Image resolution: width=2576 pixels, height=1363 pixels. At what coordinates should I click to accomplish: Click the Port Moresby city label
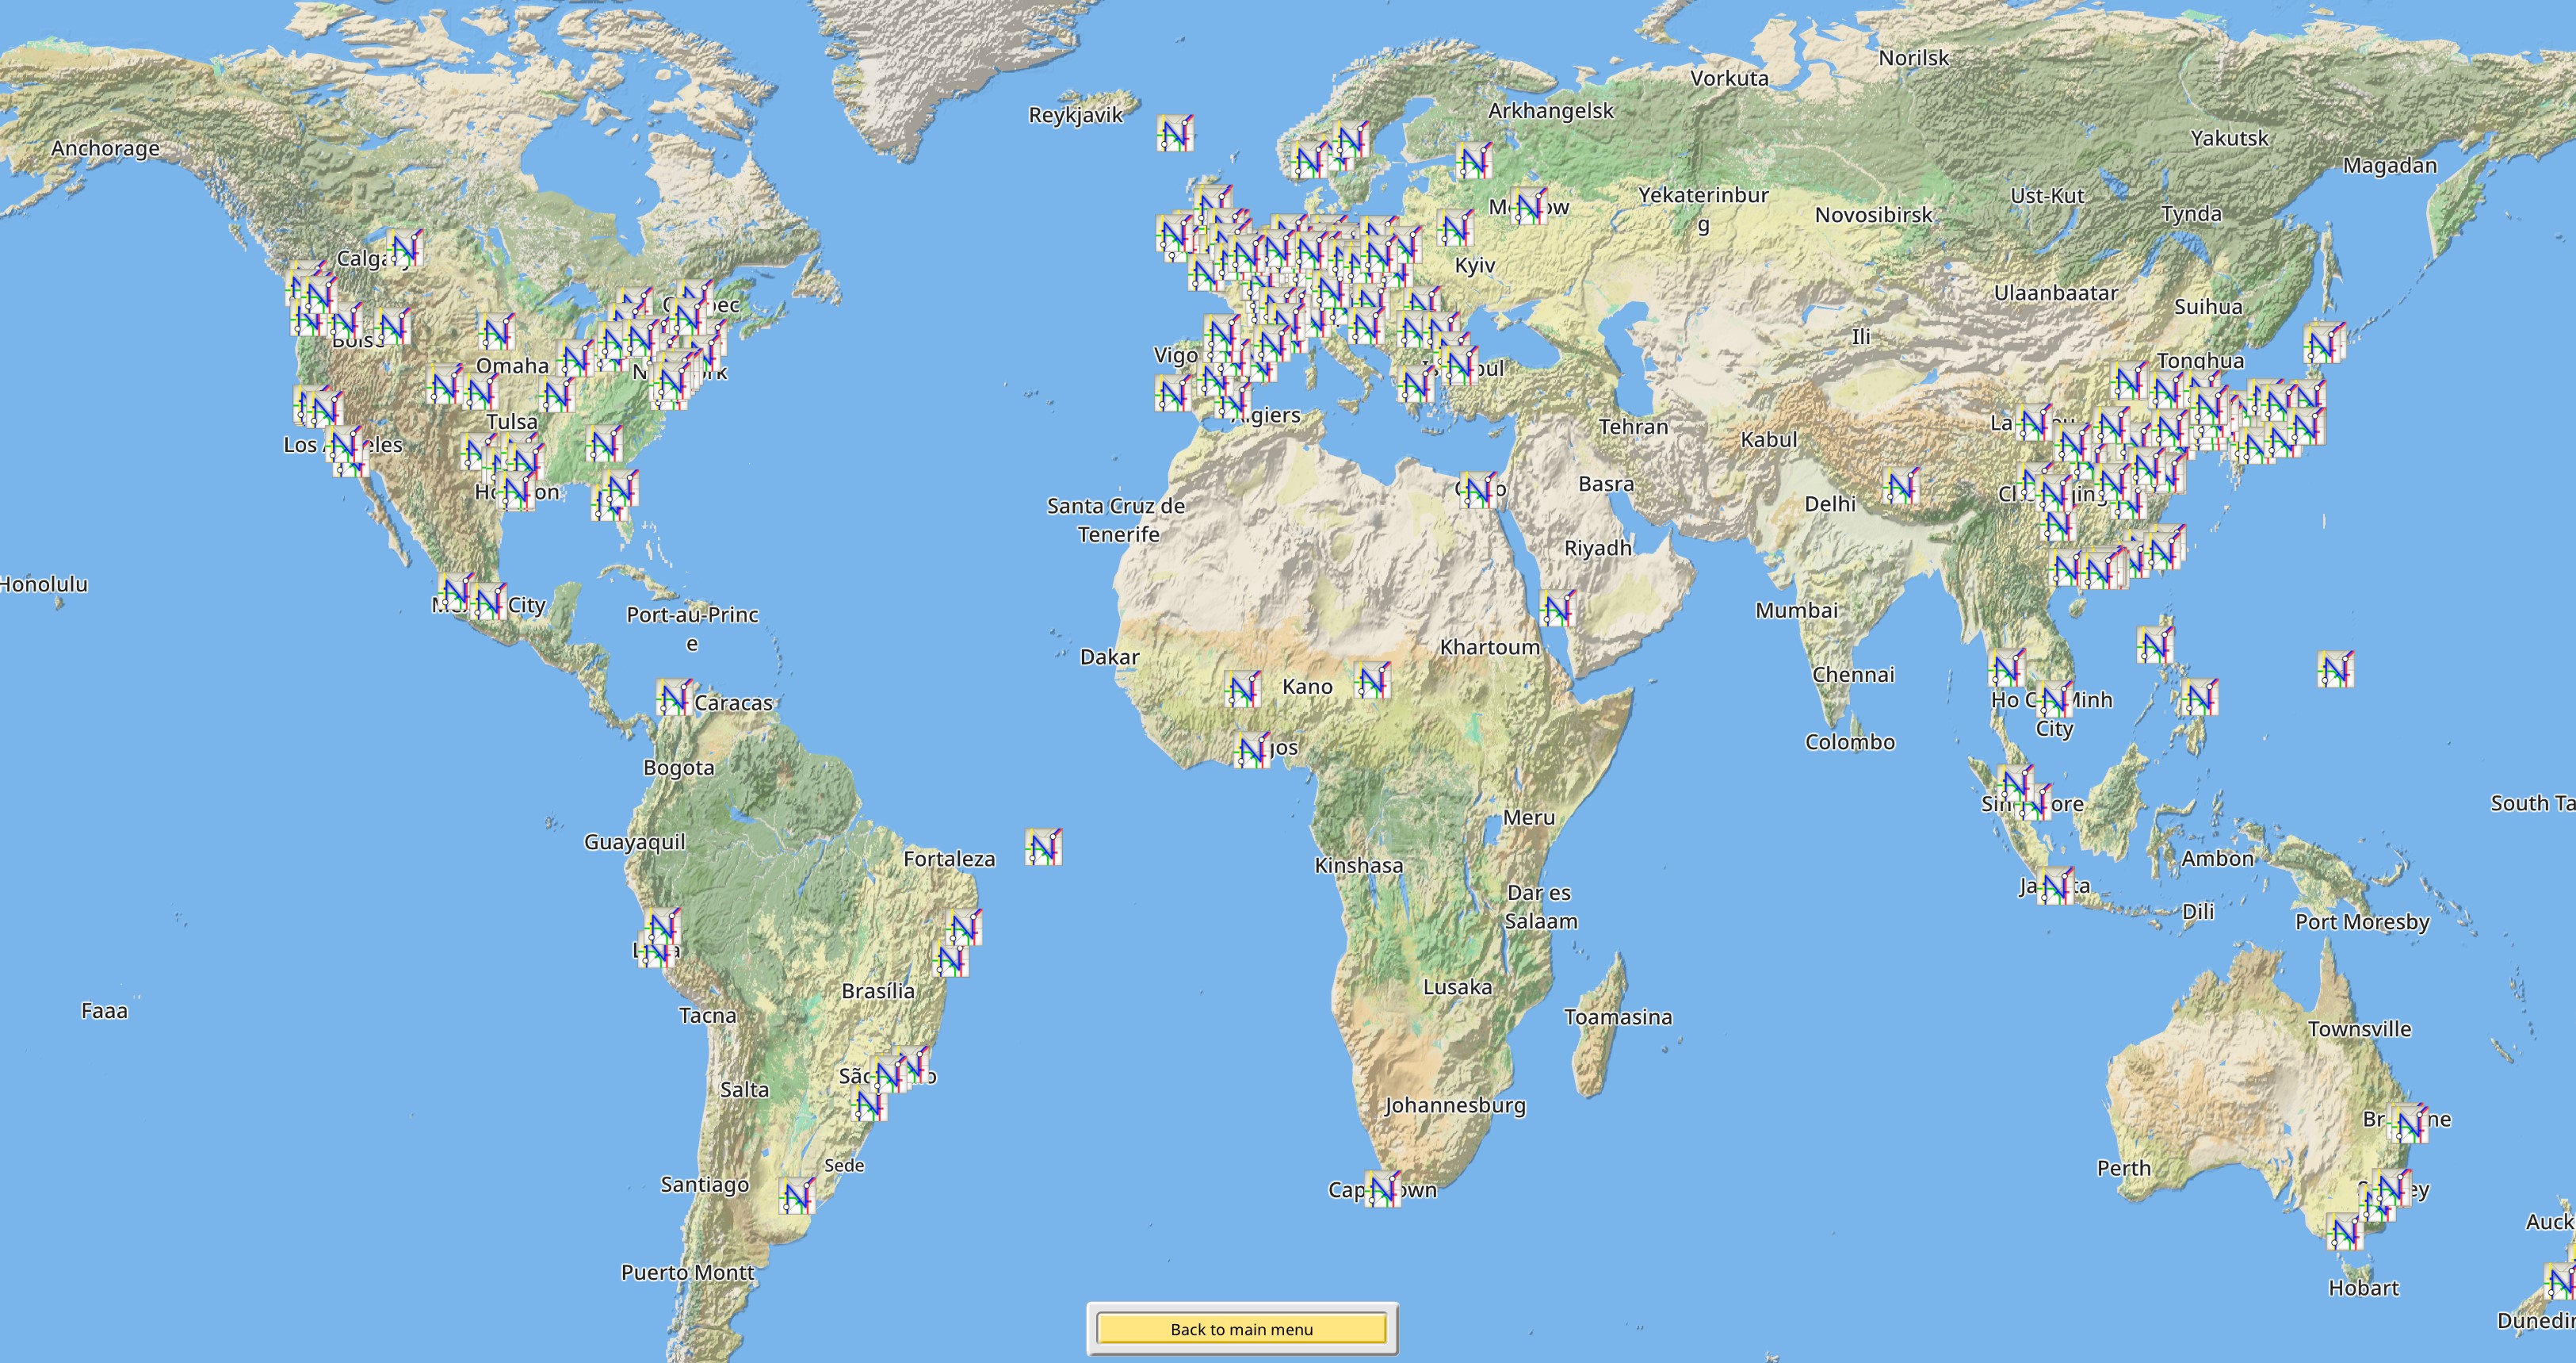(2363, 922)
